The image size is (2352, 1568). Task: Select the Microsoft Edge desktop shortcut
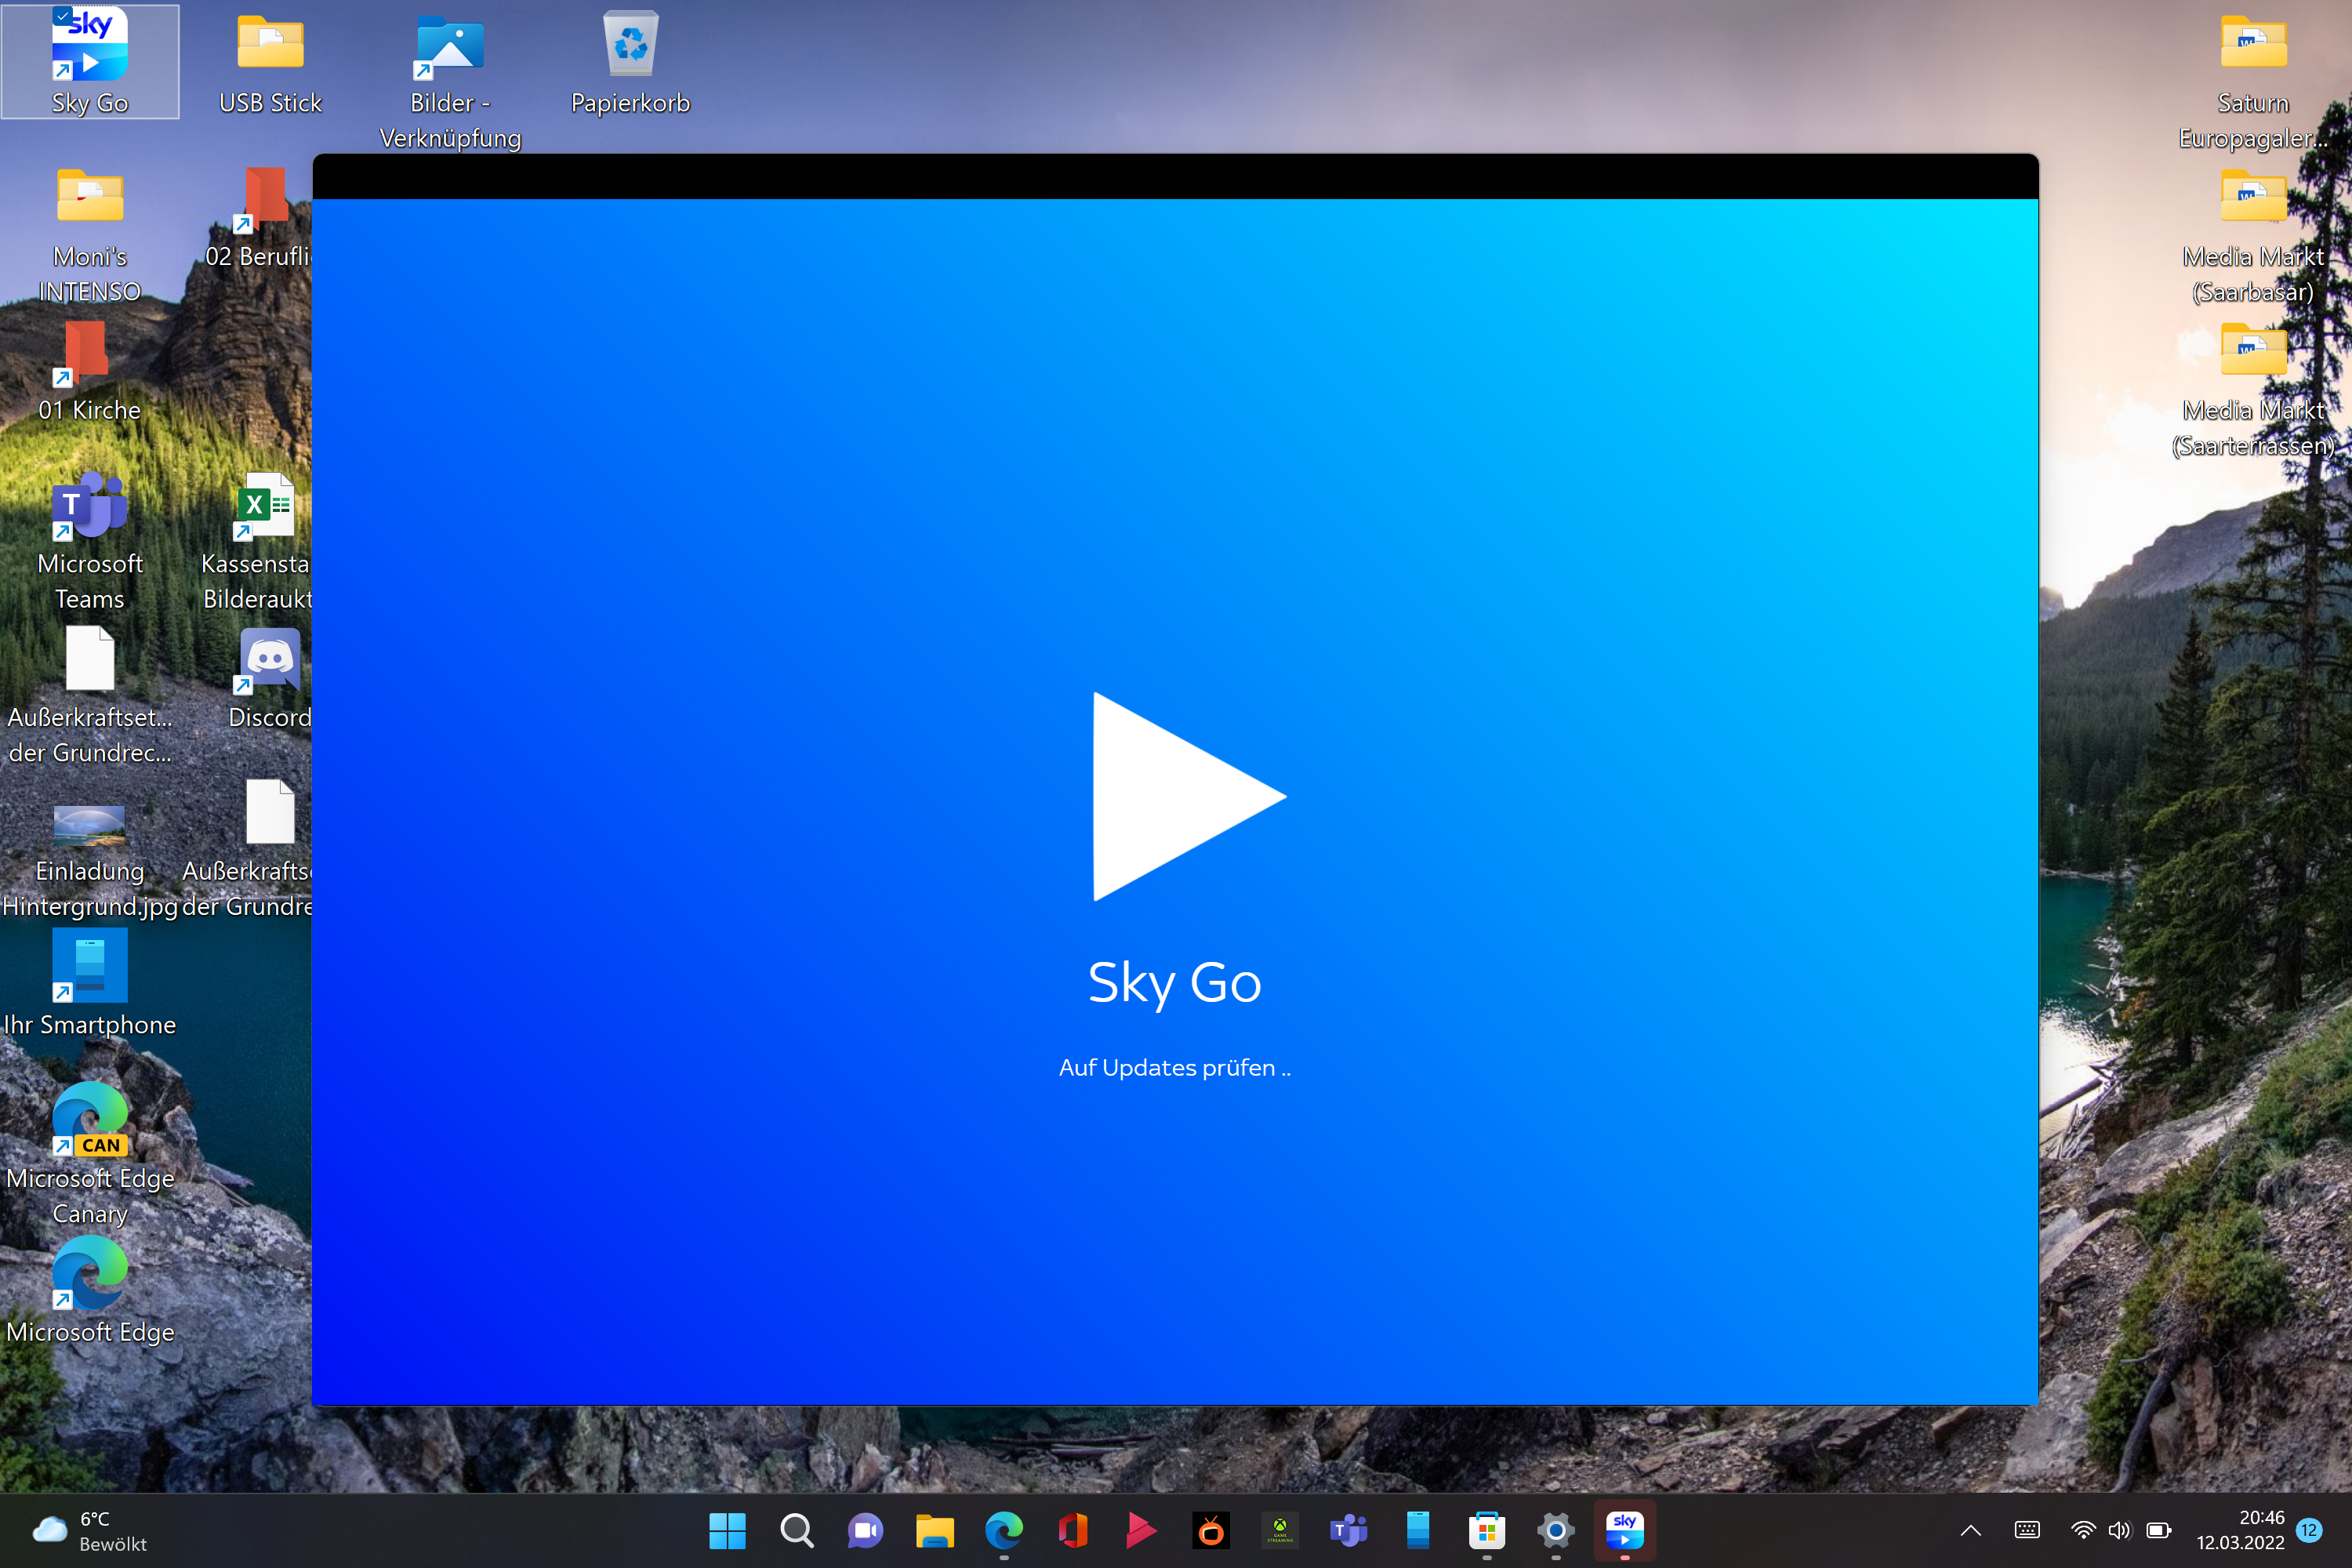tap(90, 1291)
